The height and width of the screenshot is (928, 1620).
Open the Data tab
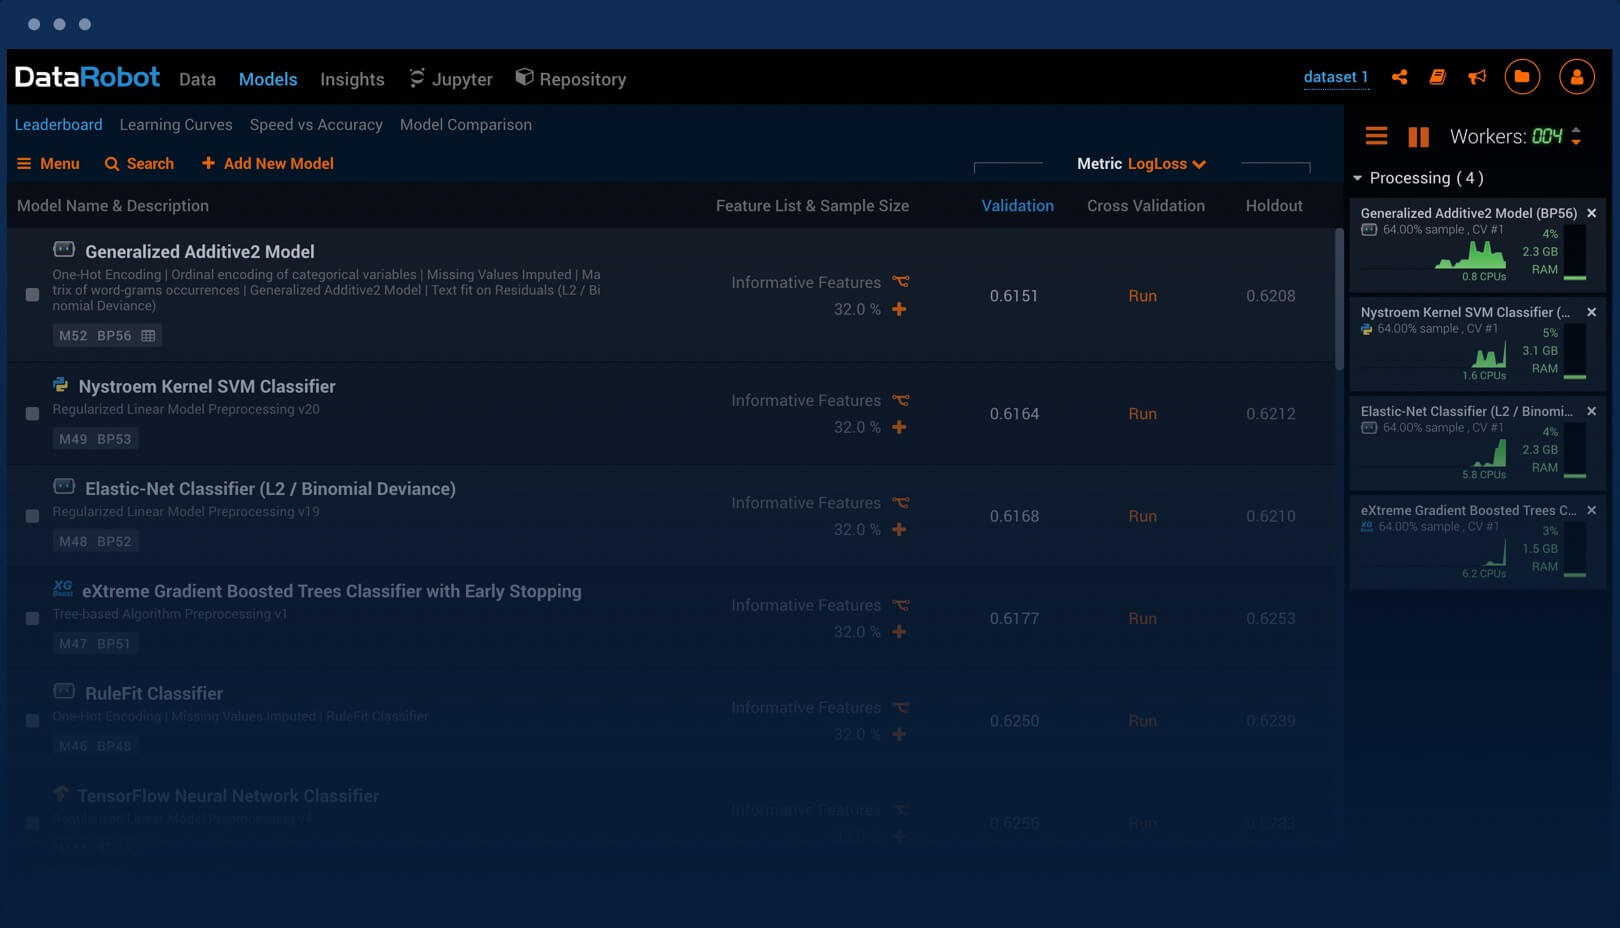click(x=197, y=79)
